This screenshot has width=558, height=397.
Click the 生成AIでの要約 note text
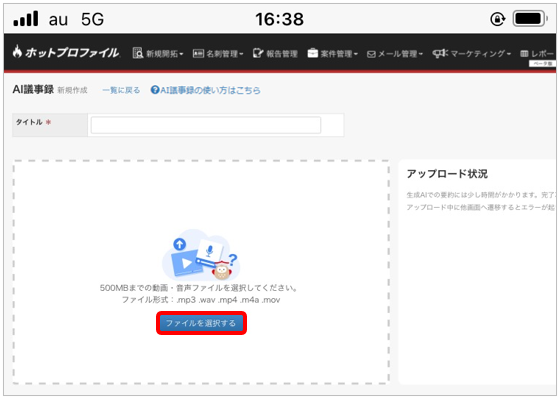(480, 195)
